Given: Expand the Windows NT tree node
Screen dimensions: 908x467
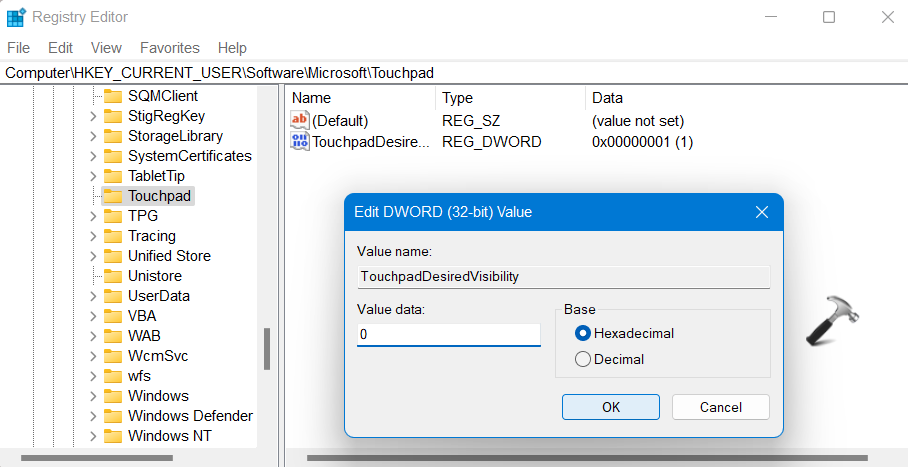Looking at the screenshot, I should (93, 436).
